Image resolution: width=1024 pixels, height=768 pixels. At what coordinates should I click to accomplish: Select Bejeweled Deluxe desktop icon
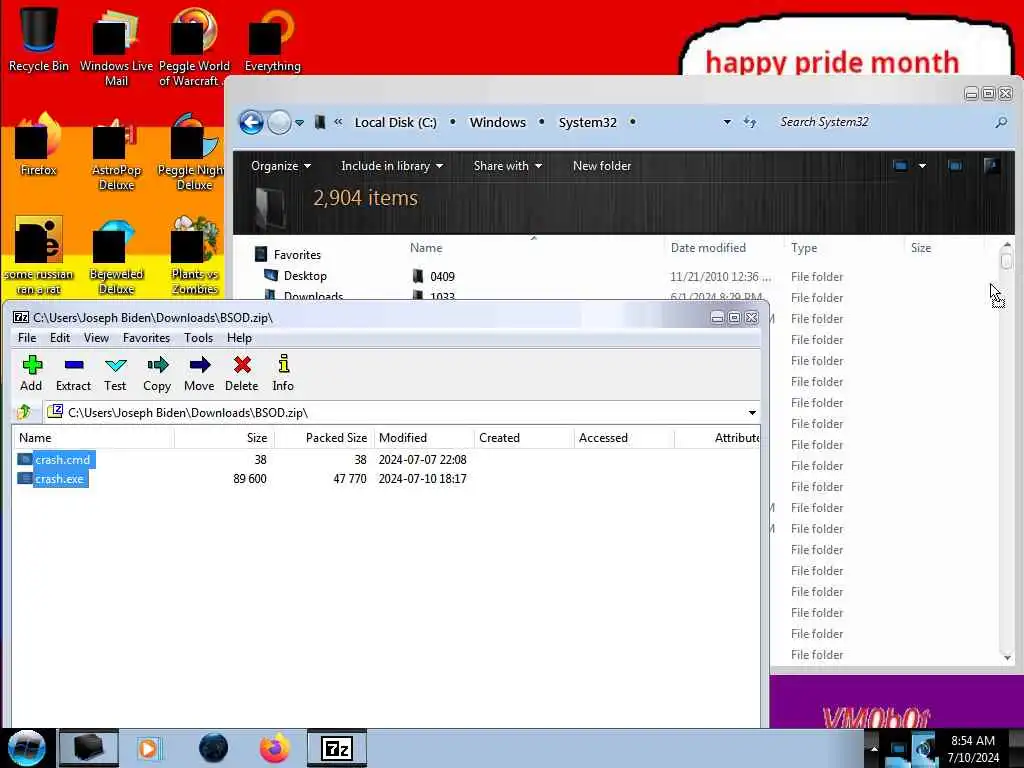coord(116,256)
